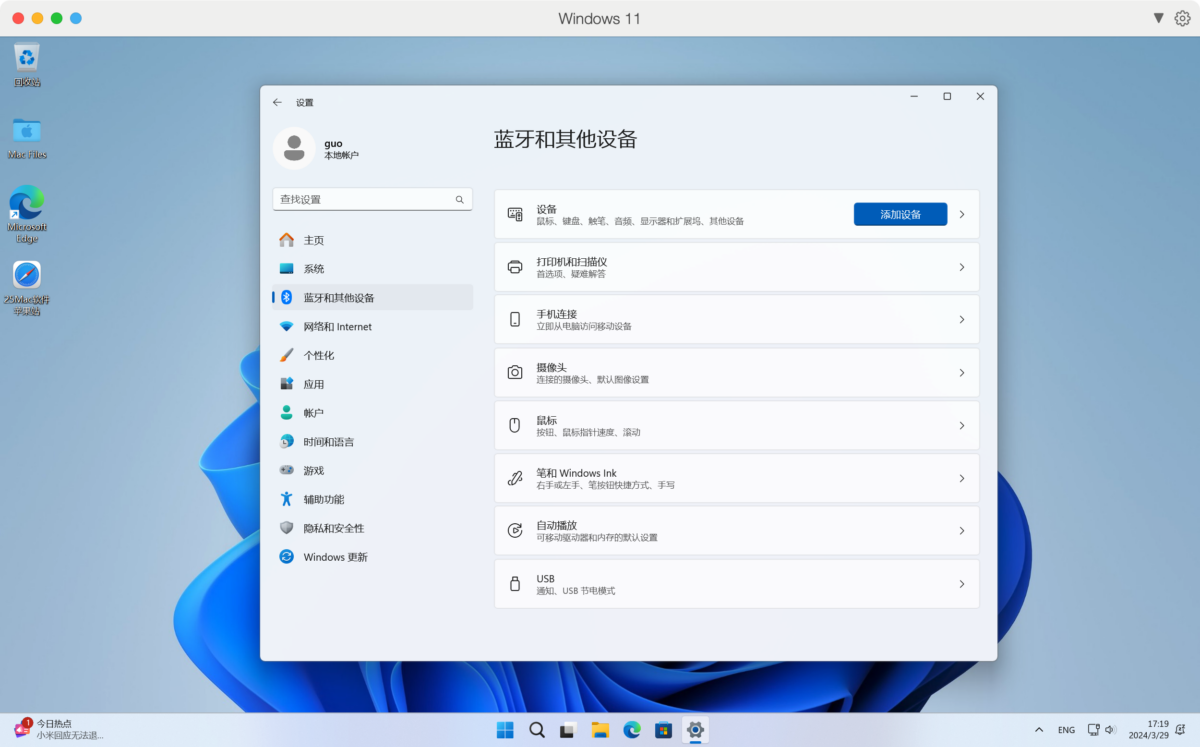Expand the 设备 row chevron
This screenshot has height=747, width=1200.
tap(962, 214)
